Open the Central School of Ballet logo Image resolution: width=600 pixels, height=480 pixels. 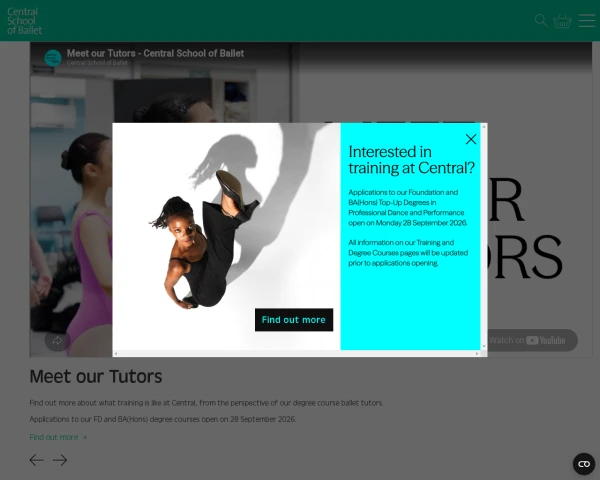point(24,21)
